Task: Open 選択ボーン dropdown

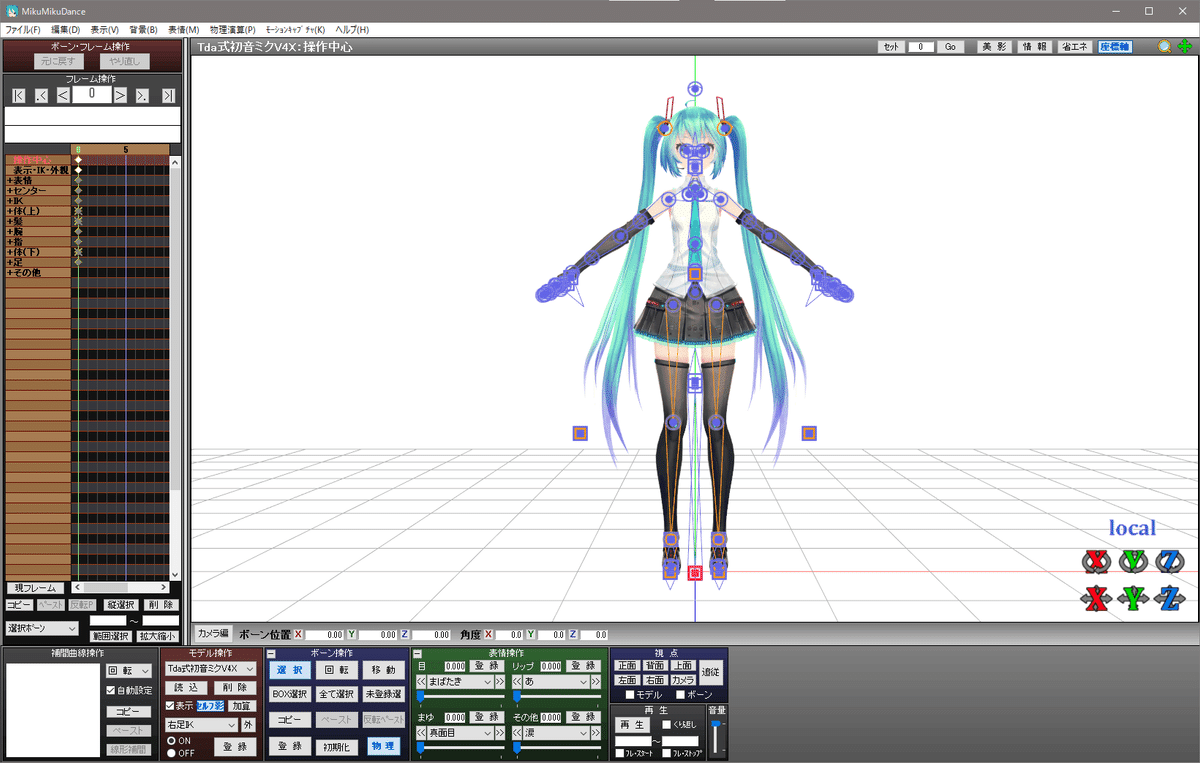Action: (x=42, y=628)
